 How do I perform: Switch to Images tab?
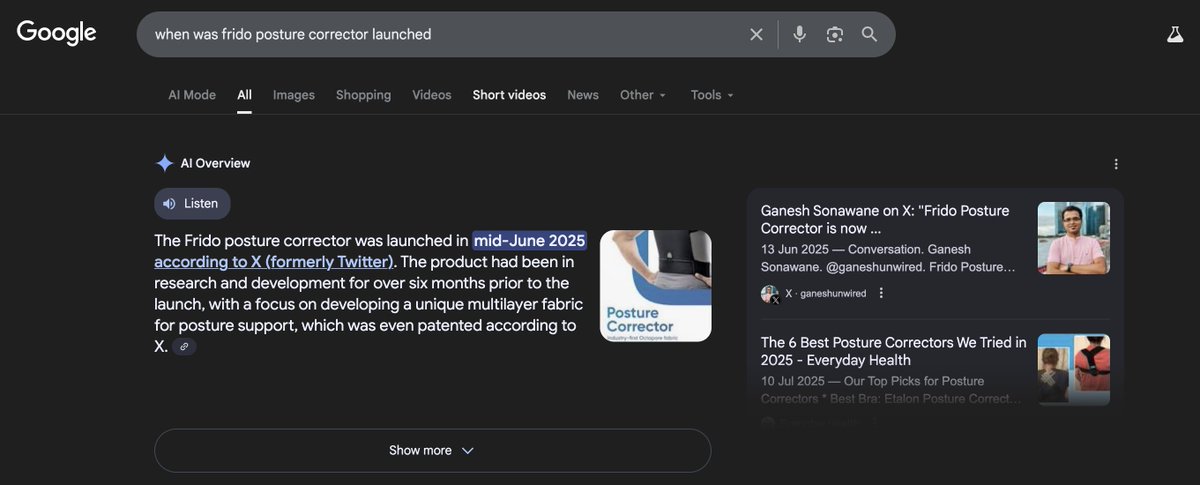click(x=294, y=95)
